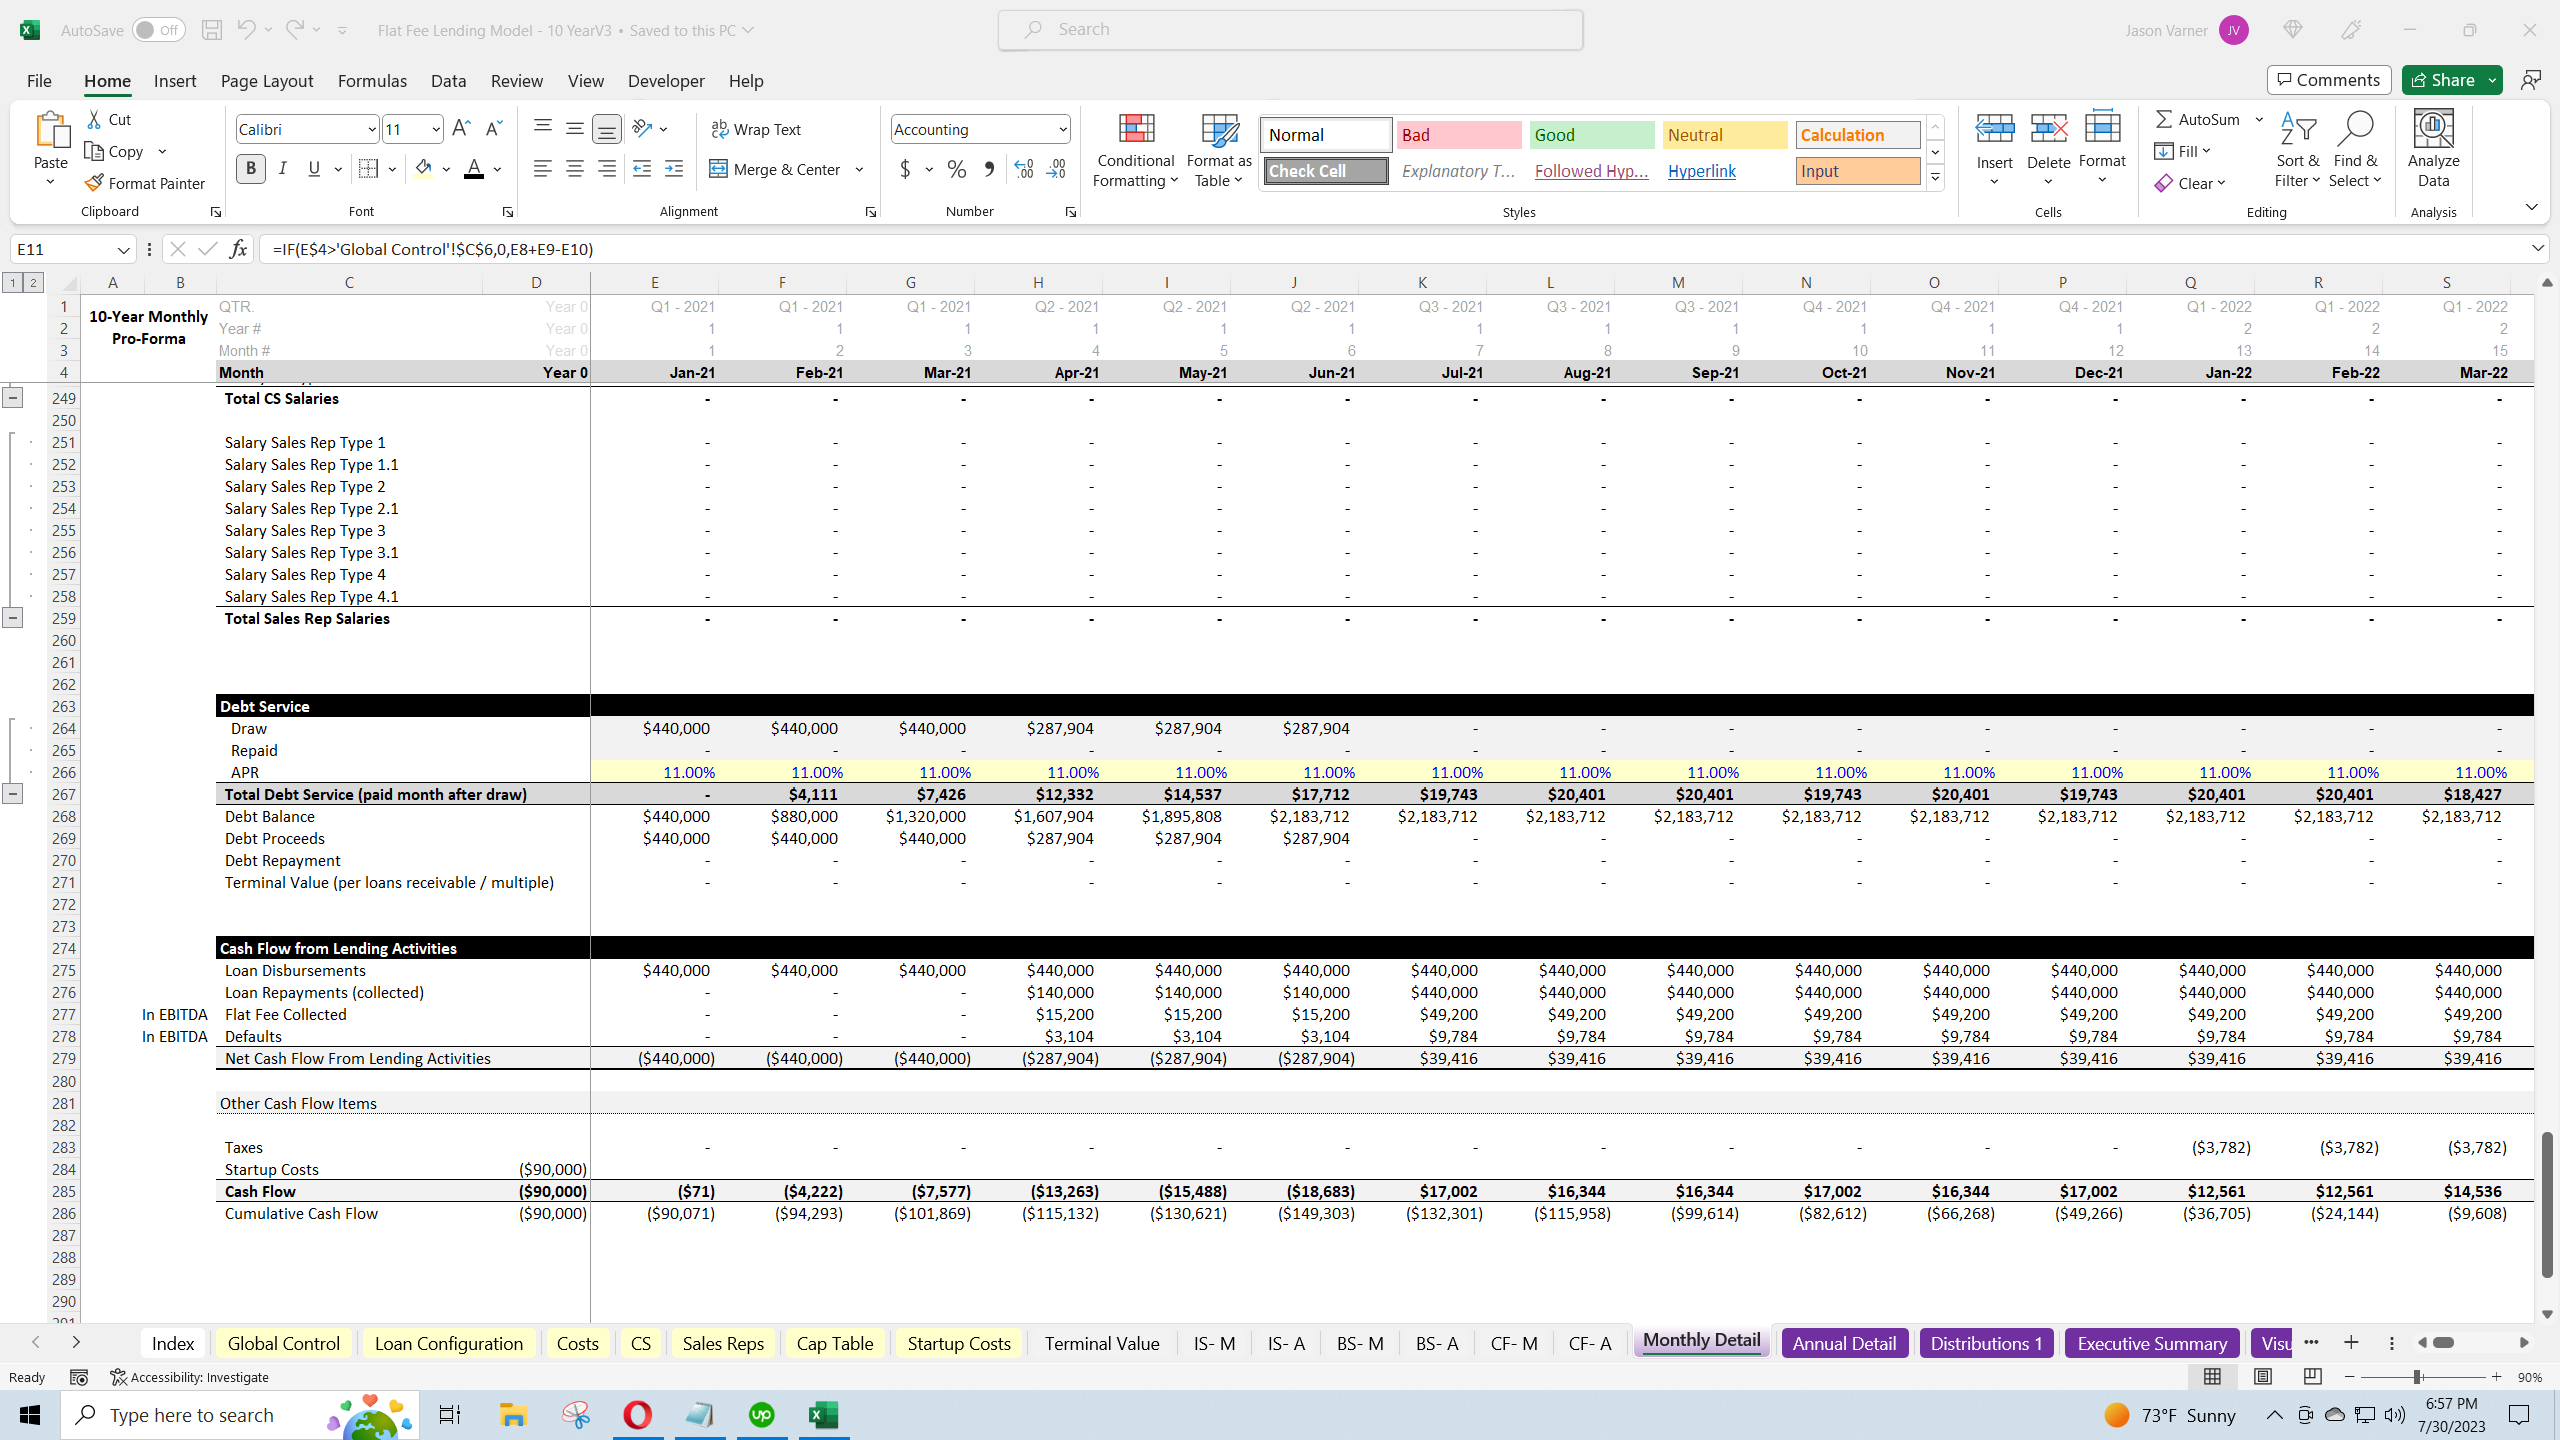Open Format as Table gallery
This screenshot has height=1440, width=2560.
tap(1219, 150)
